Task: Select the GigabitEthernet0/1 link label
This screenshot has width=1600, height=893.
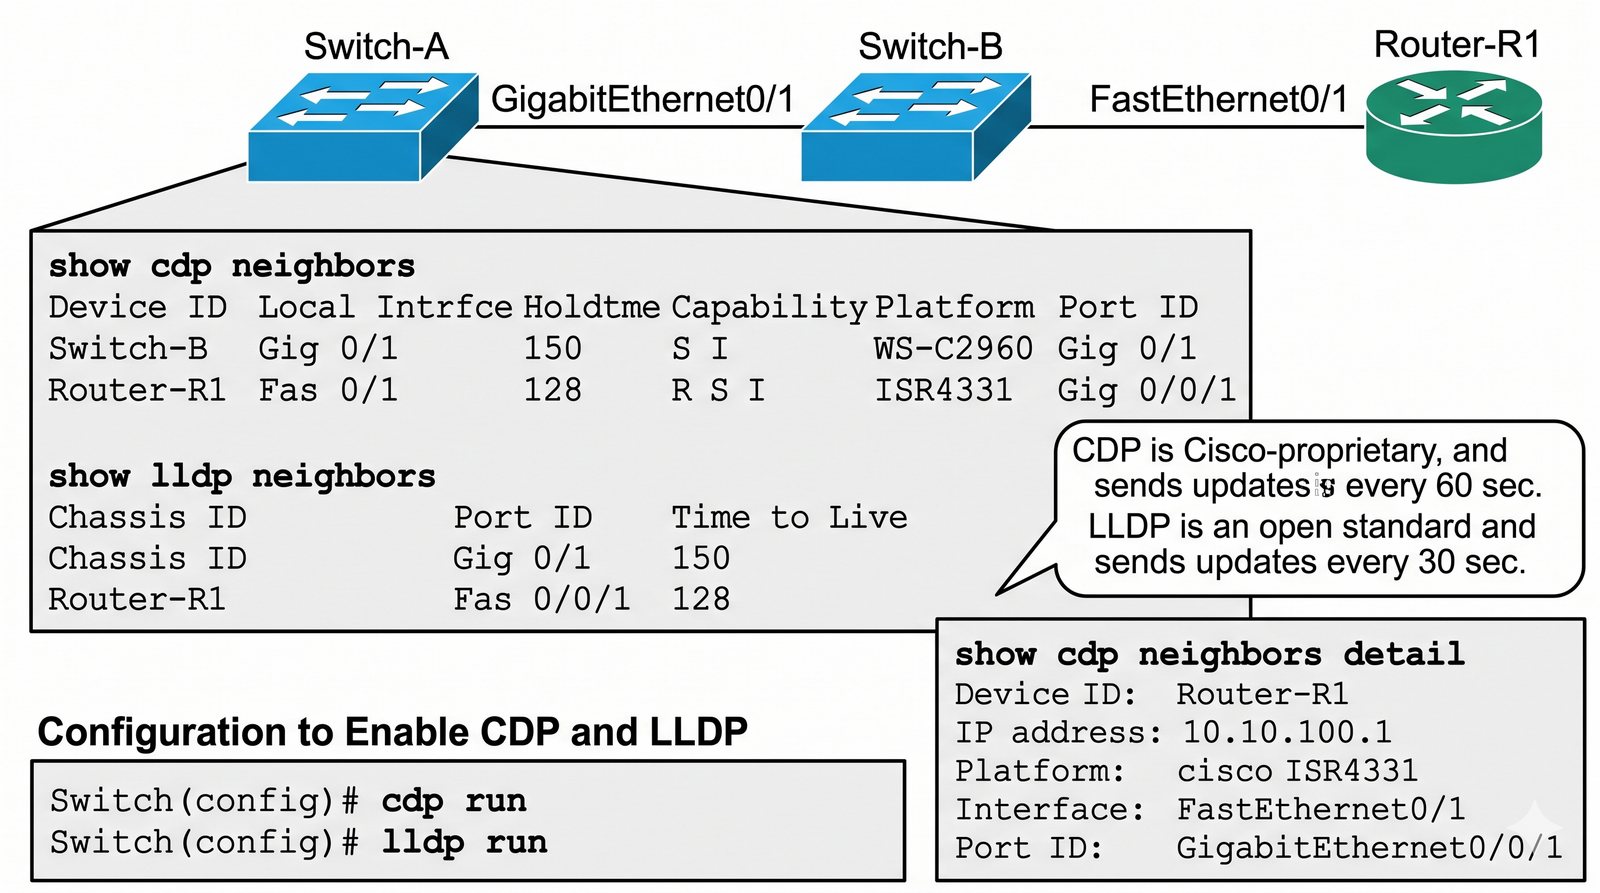Action: pyautogui.click(x=643, y=99)
